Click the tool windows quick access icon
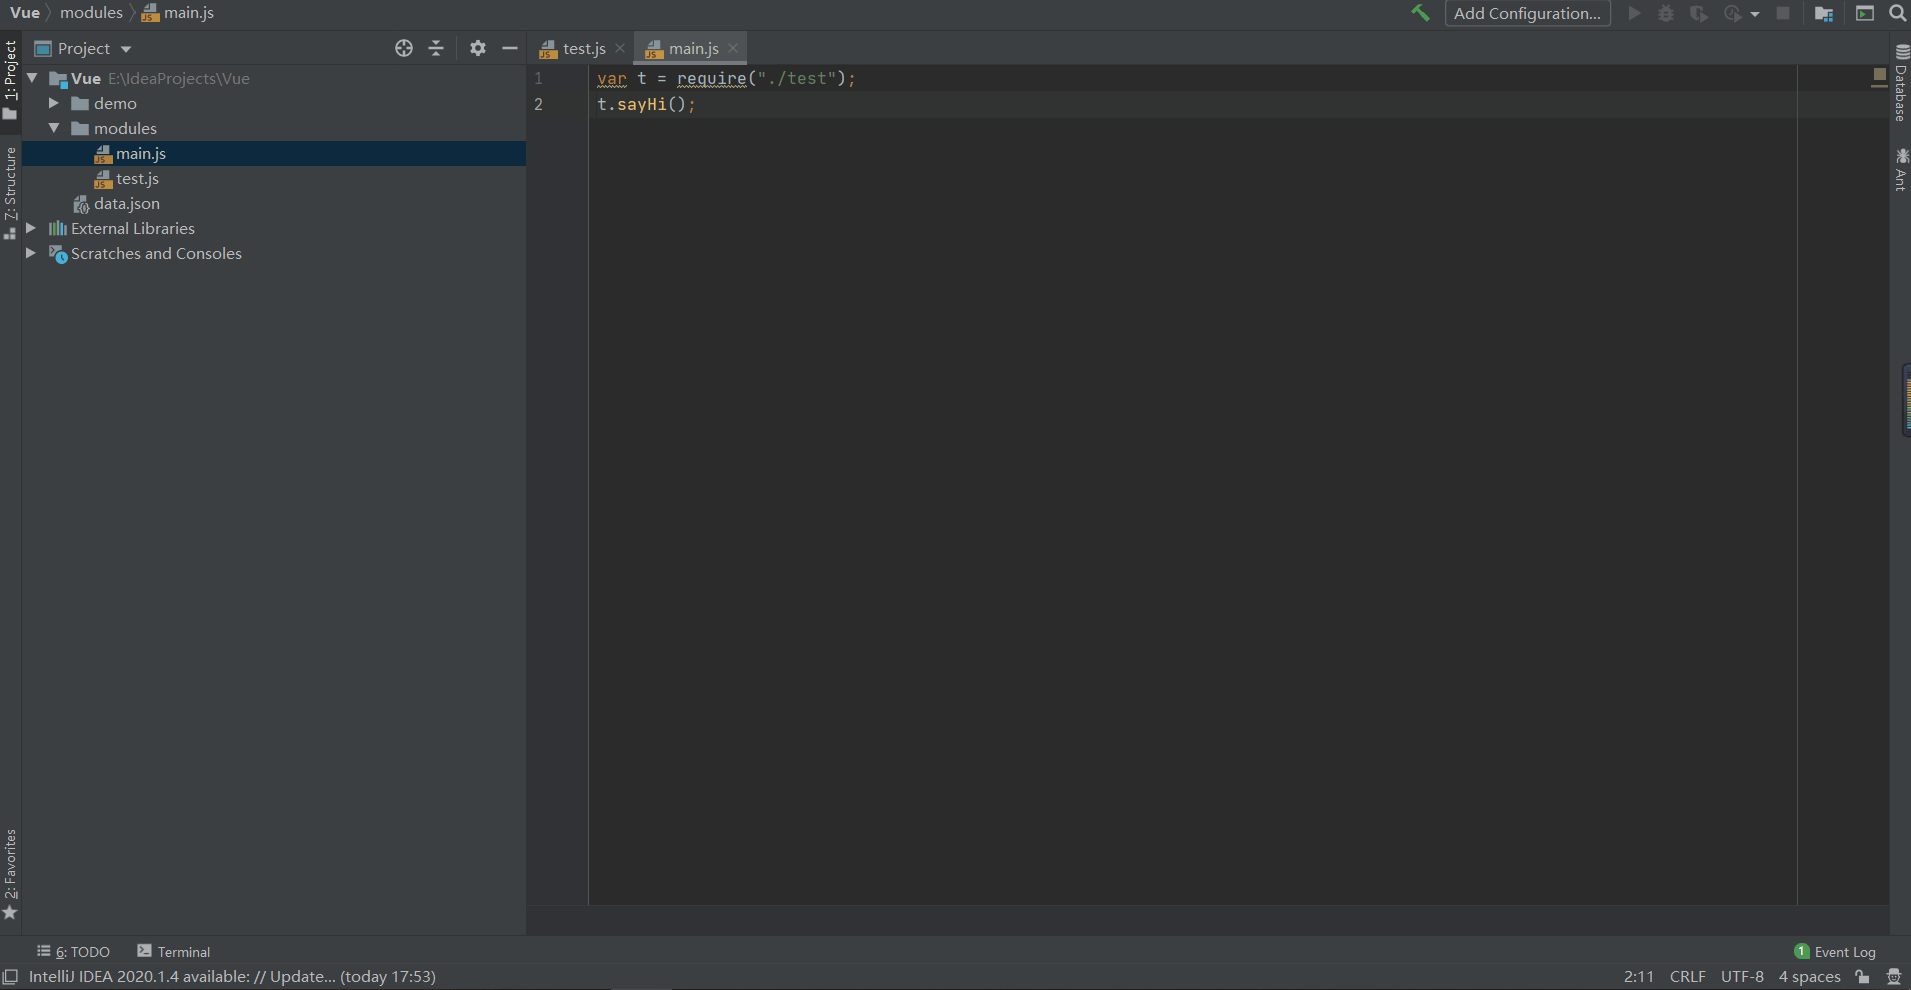 (10, 977)
